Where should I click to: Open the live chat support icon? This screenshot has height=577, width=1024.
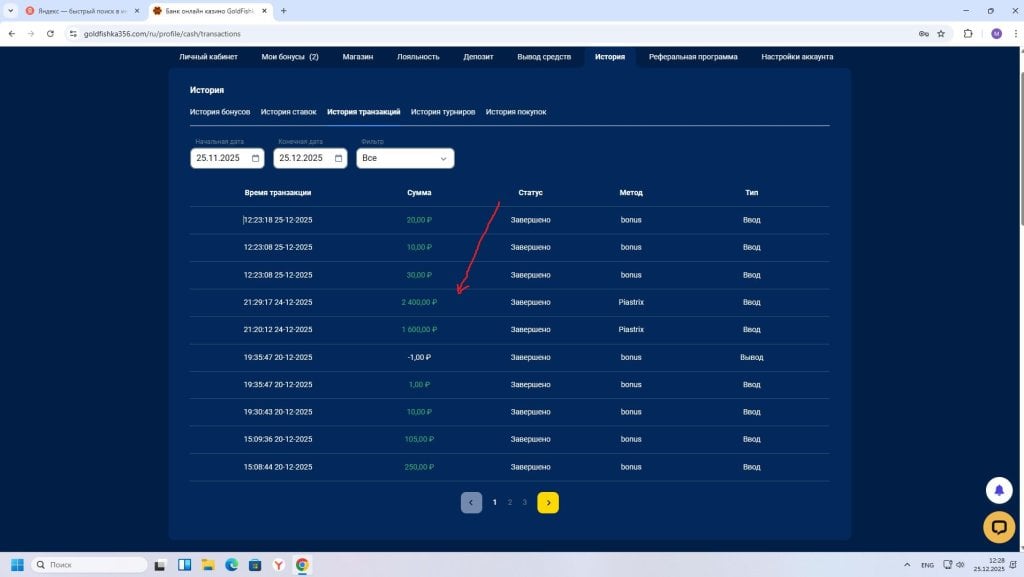999,527
